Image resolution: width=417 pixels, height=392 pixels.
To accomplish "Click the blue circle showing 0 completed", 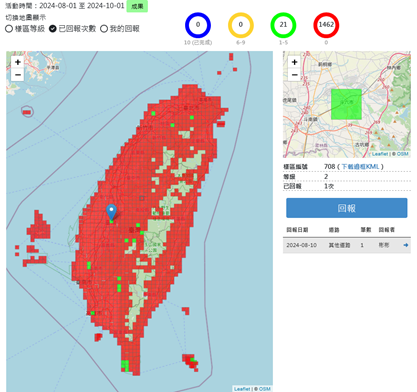I will pyautogui.click(x=198, y=25).
